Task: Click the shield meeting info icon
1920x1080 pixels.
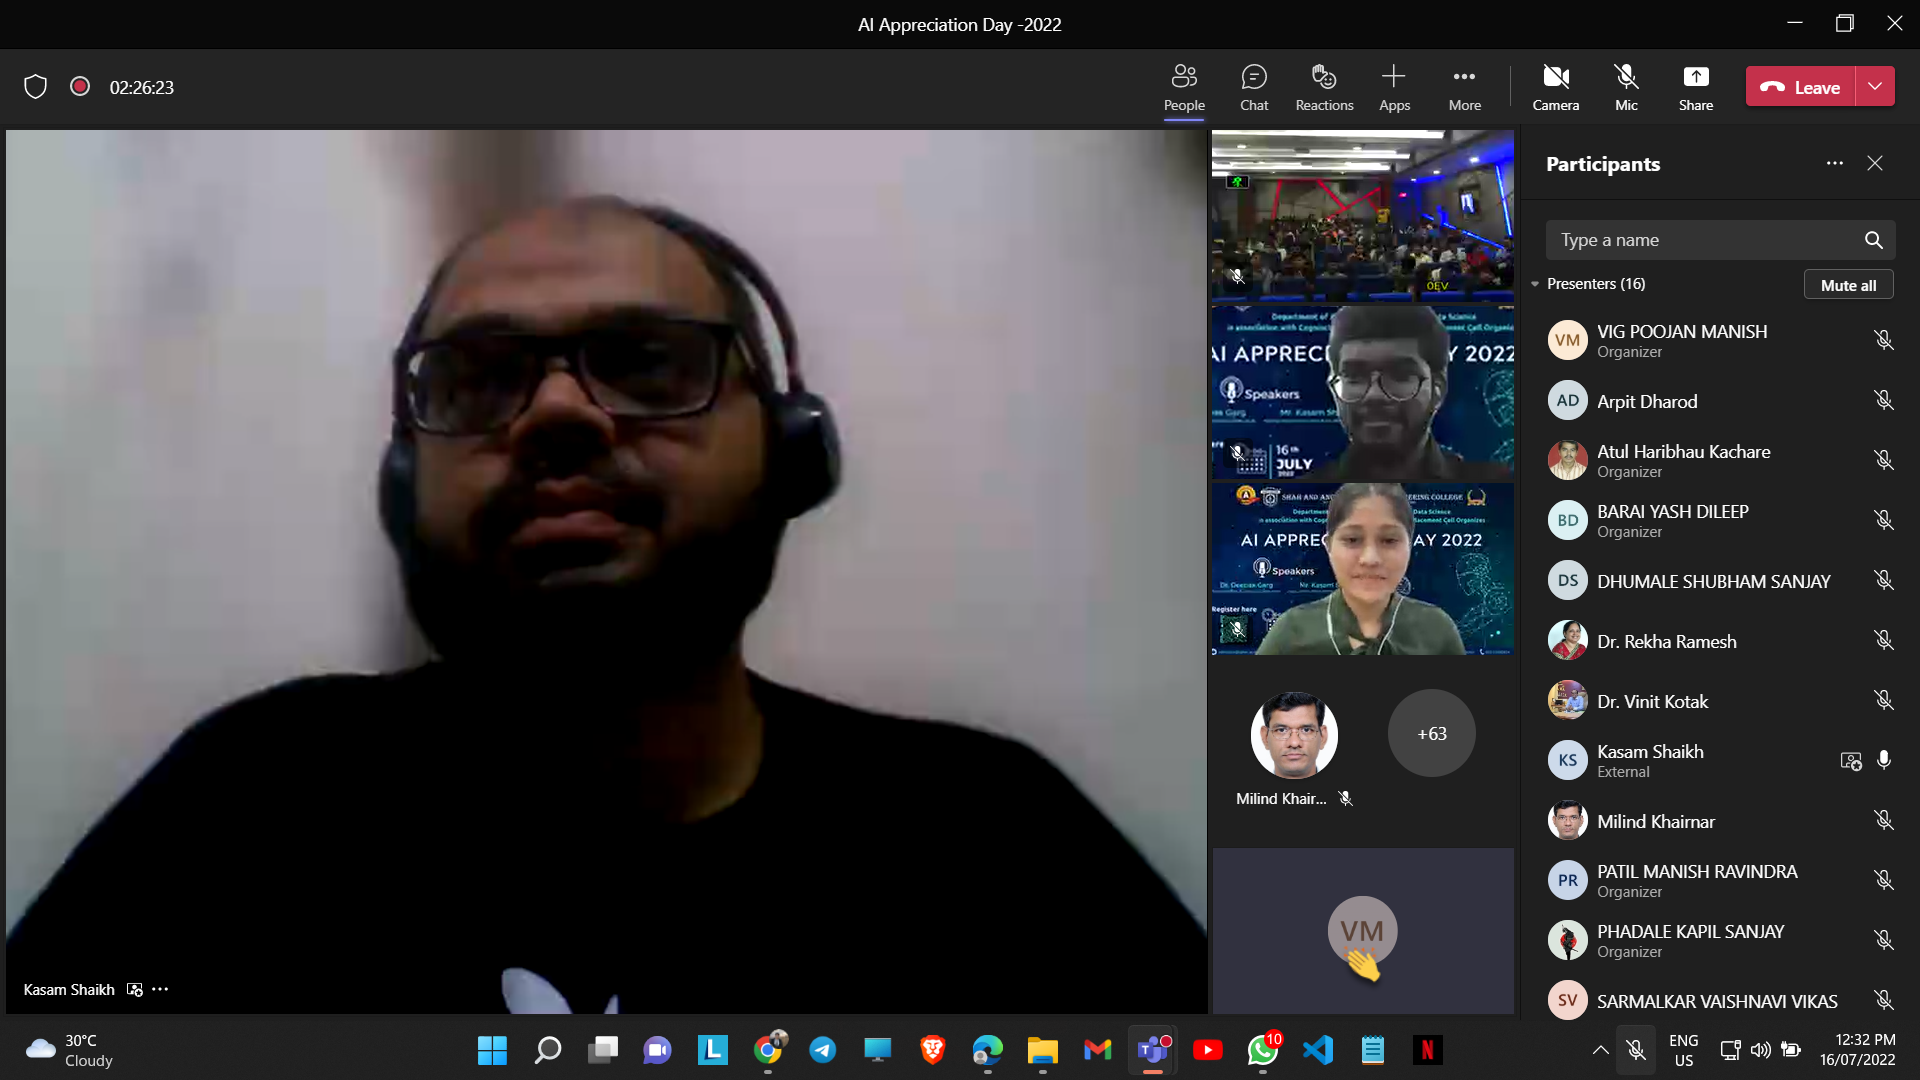Action: 36,87
